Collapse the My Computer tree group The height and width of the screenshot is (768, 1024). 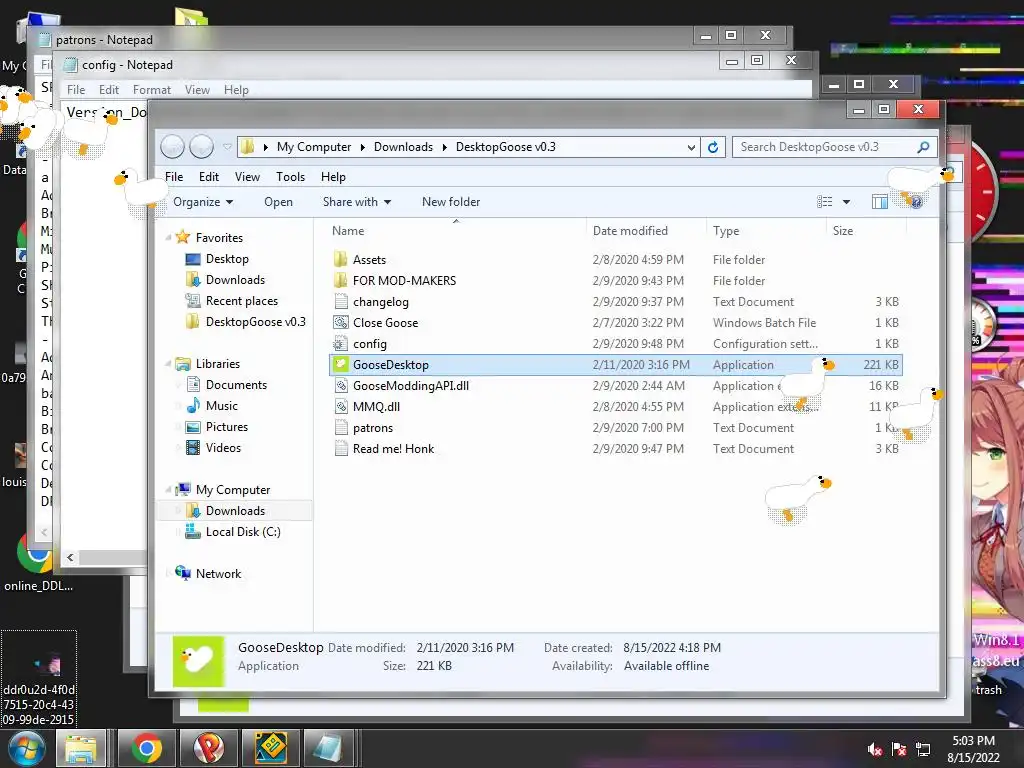point(168,490)
